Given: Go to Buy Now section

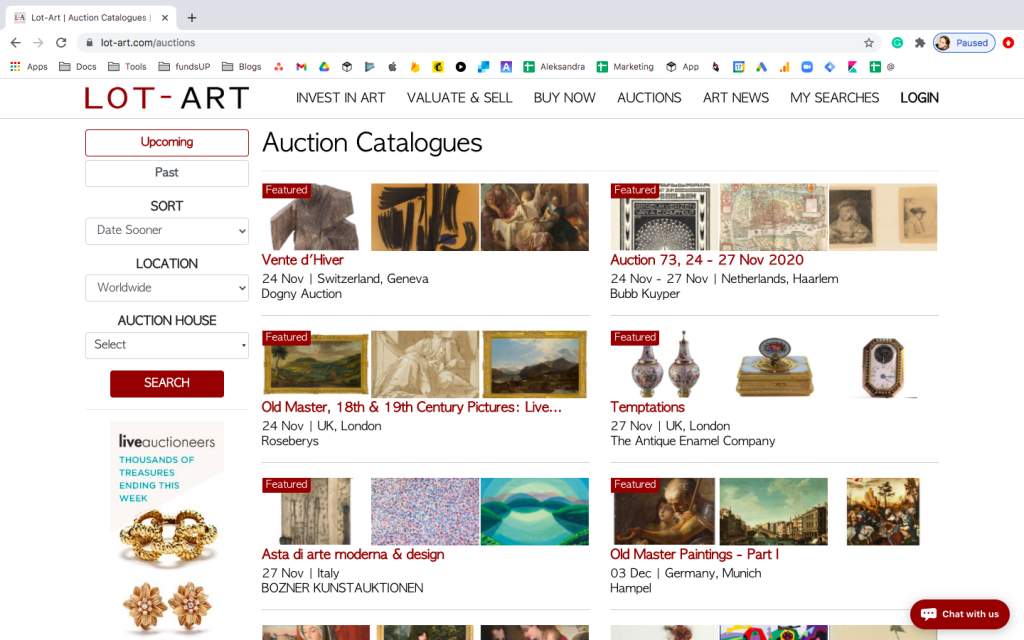Looking at the screenshot, I should 564,98.
